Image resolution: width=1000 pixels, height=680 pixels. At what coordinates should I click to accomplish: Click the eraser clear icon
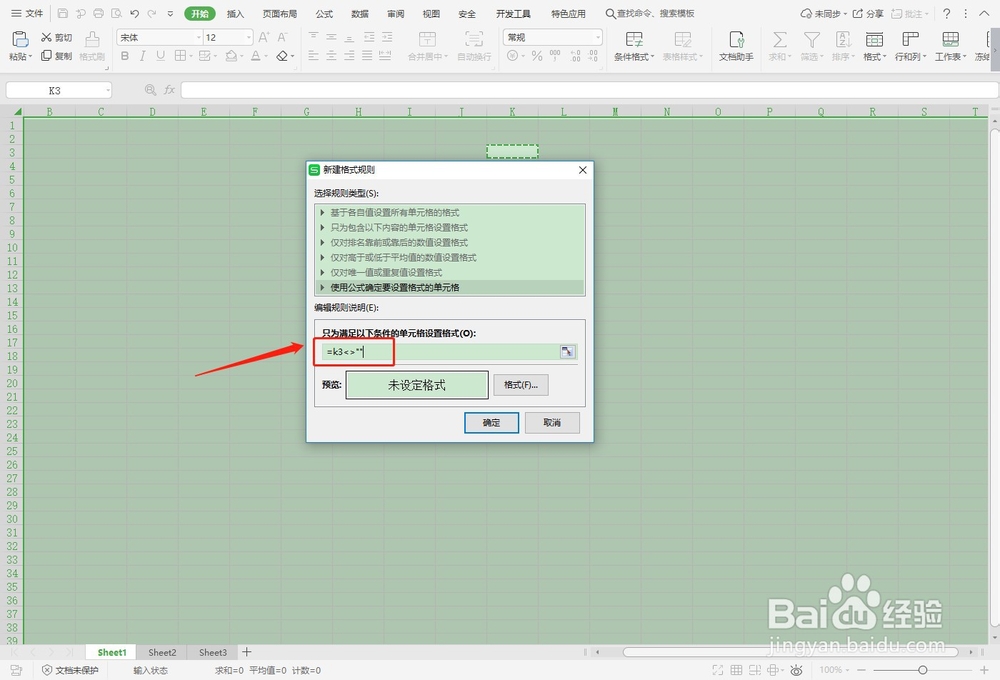282,56
